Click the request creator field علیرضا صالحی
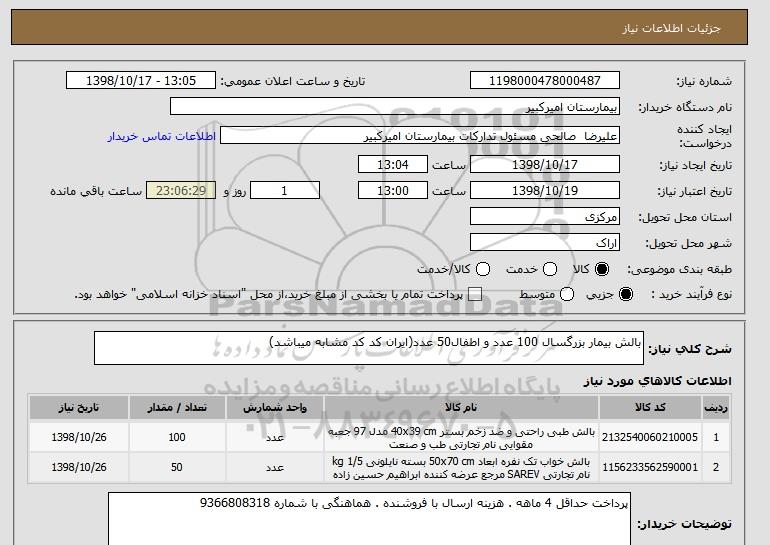 (420, 136)
